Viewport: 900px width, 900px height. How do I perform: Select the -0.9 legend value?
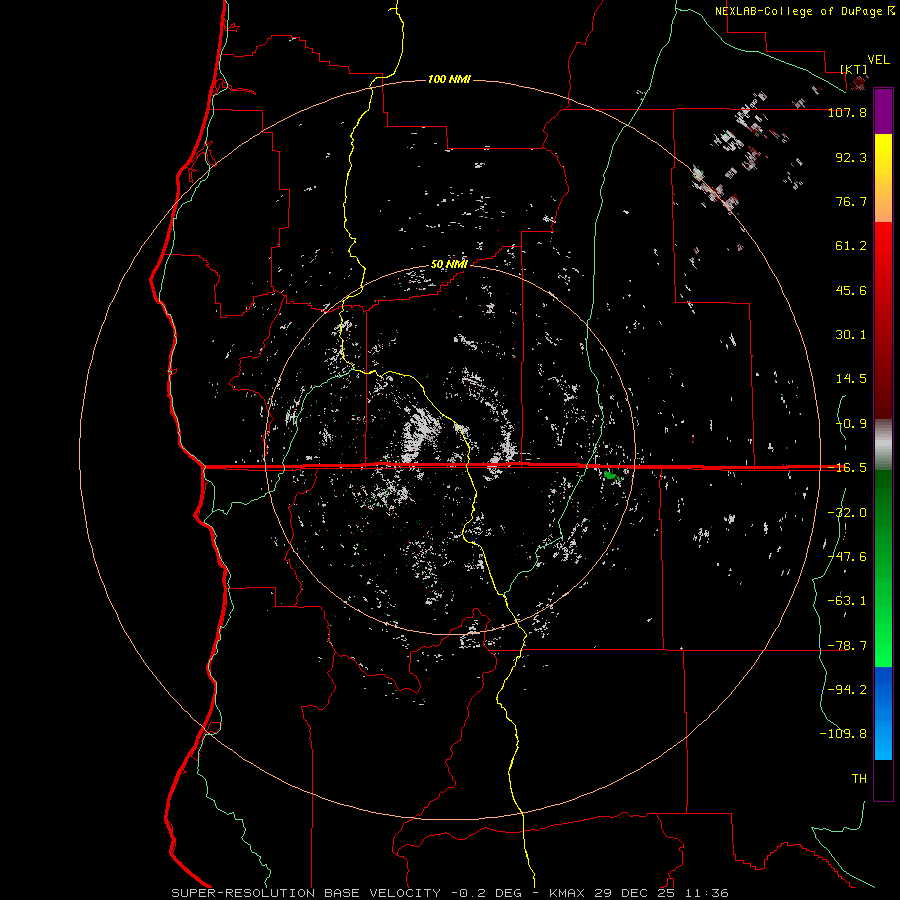coord(851,424)
